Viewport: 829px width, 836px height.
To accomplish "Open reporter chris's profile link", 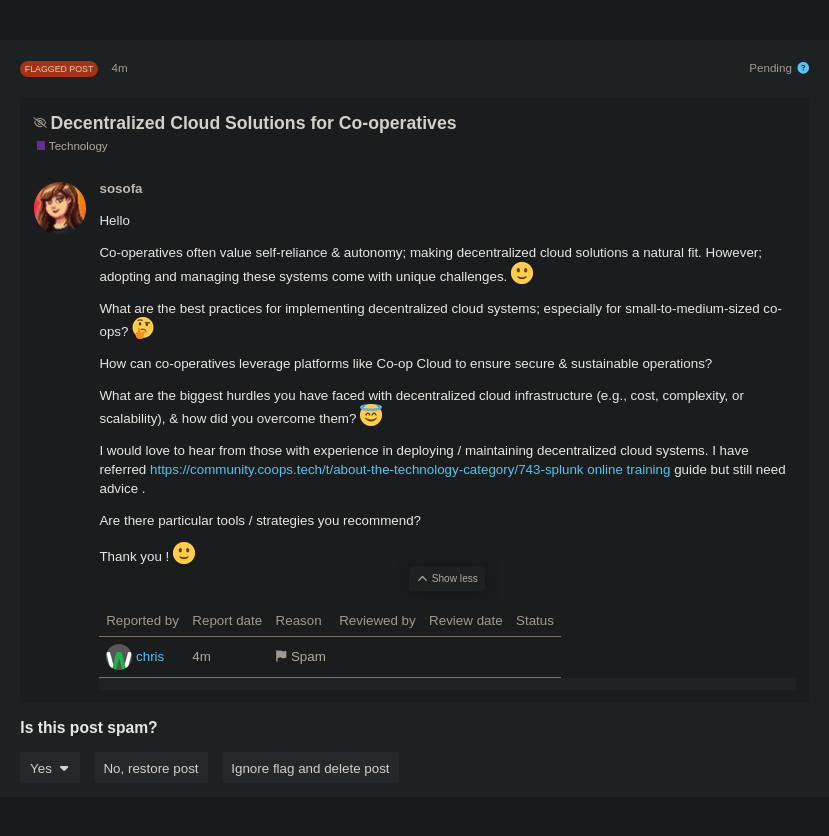I will [x=150, y=657].
